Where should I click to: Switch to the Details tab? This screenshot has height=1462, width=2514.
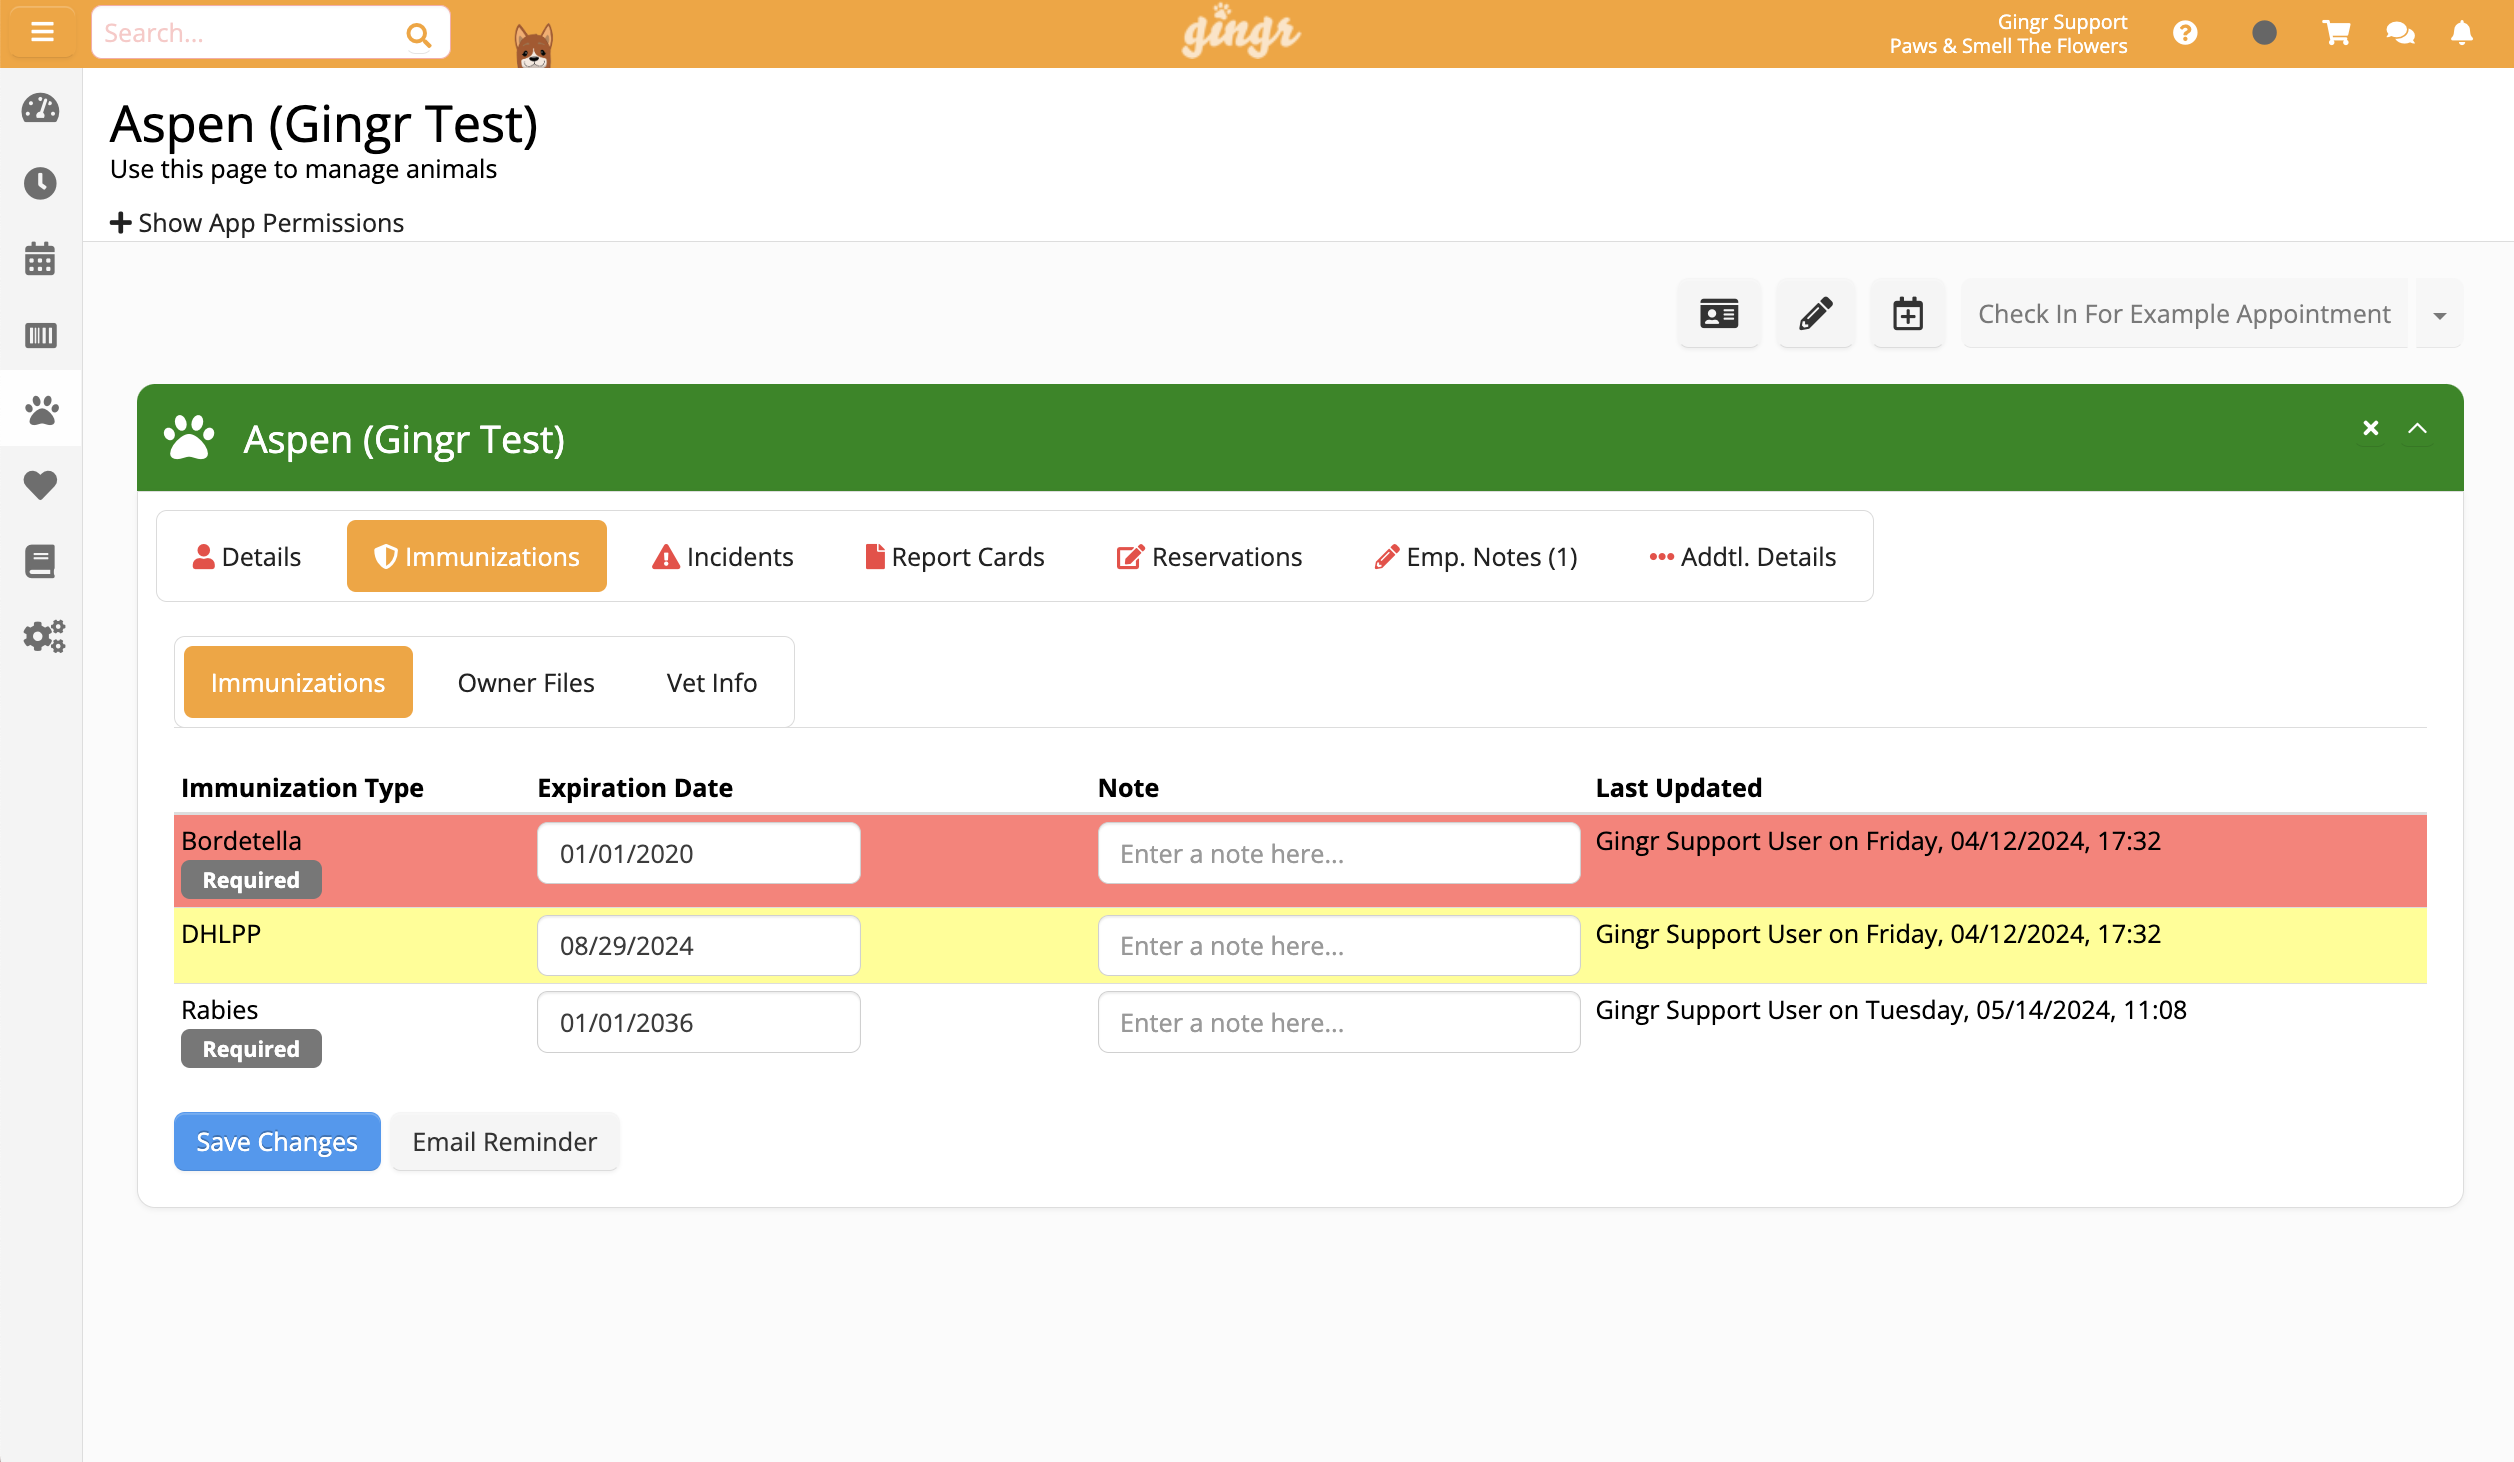tap(246, 557)
